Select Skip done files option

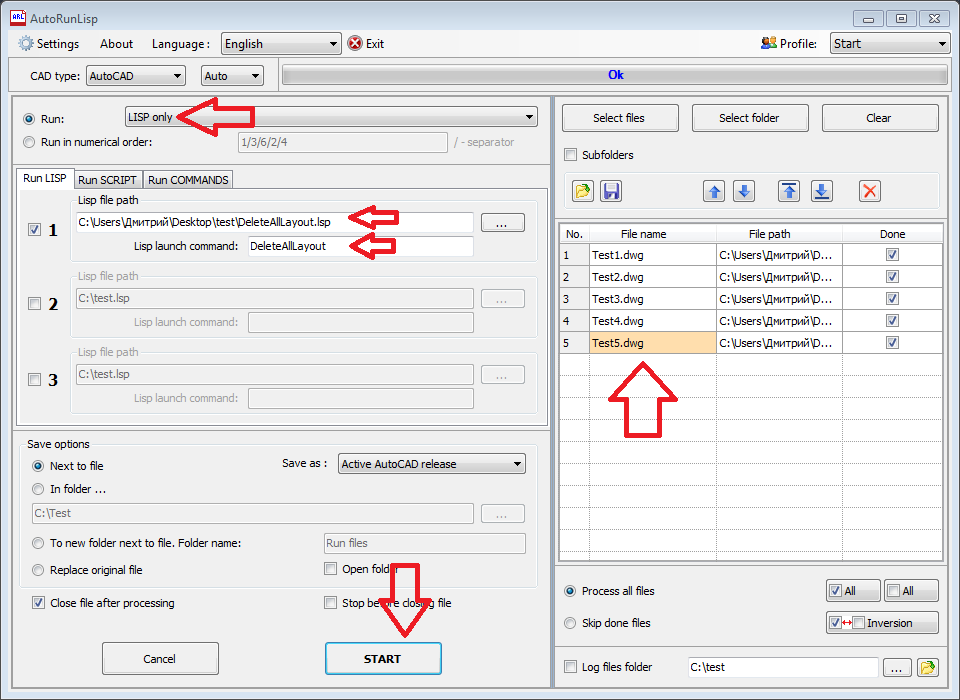point(570,623)
